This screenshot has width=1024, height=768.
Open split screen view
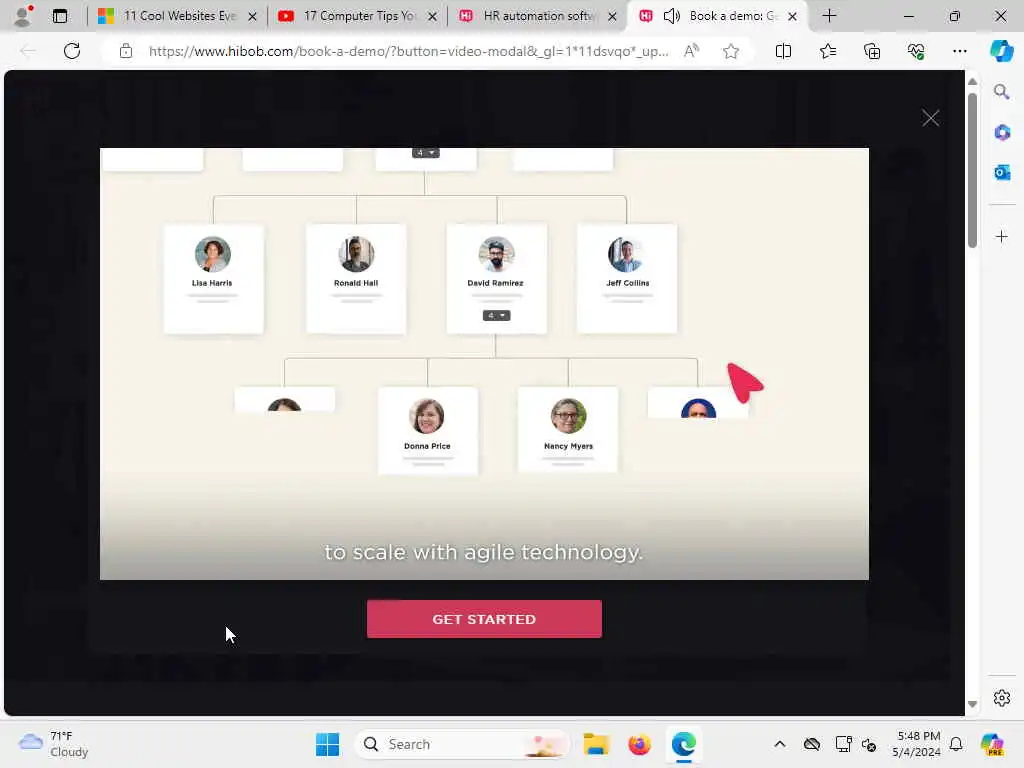[x=783, y=51]
